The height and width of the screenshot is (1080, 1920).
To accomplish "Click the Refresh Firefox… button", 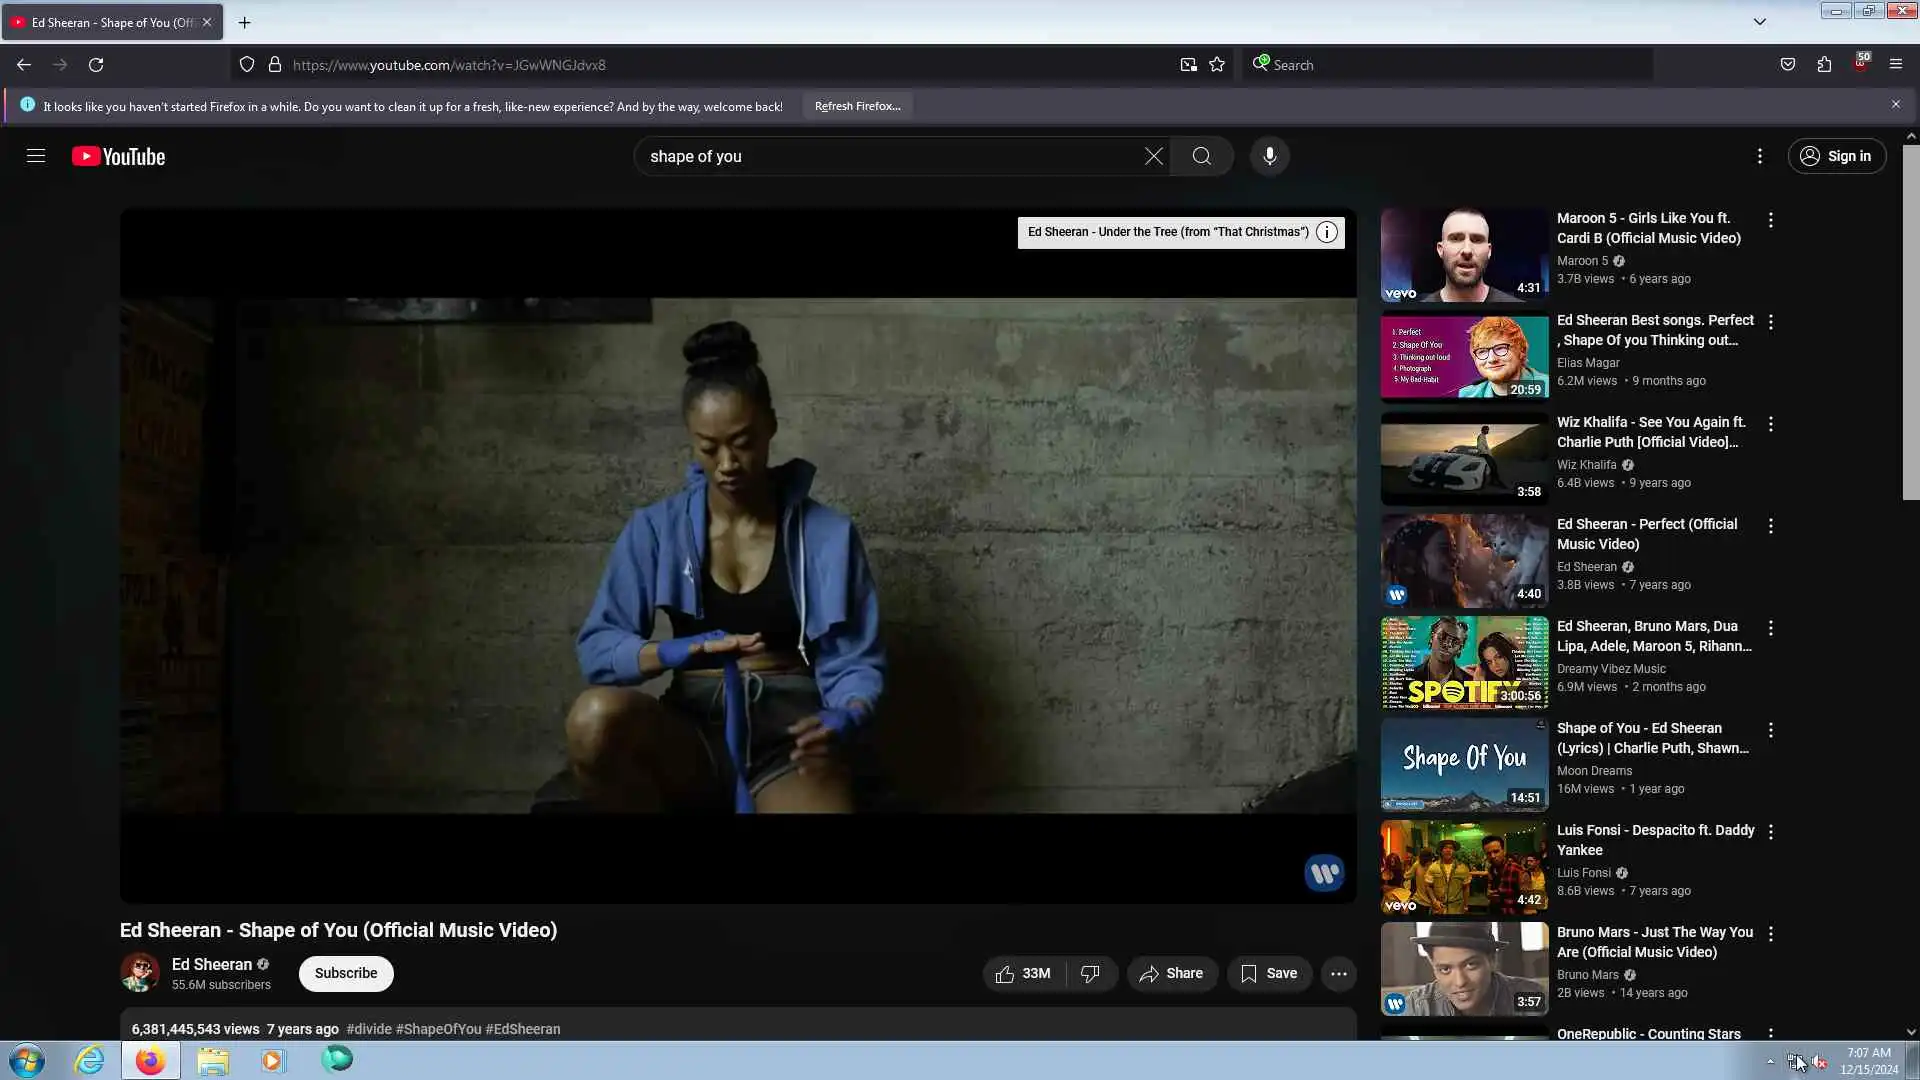I will coord(857,106).
